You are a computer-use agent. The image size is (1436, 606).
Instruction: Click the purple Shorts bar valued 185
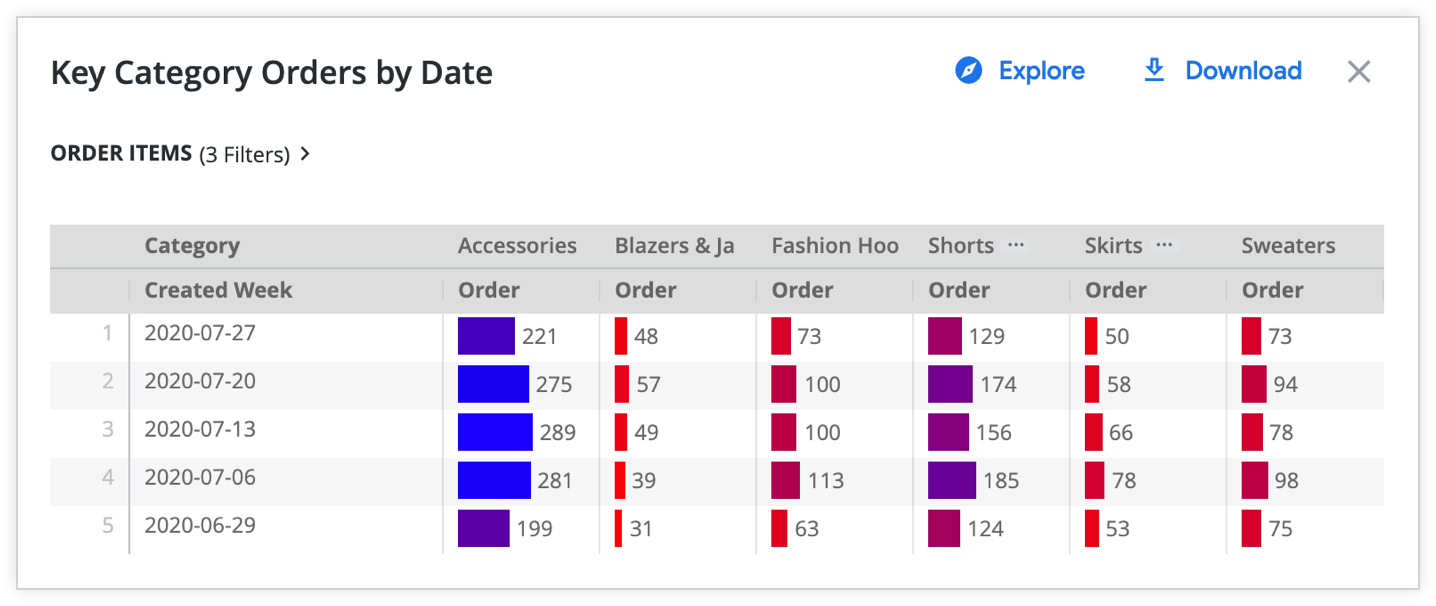951,480
